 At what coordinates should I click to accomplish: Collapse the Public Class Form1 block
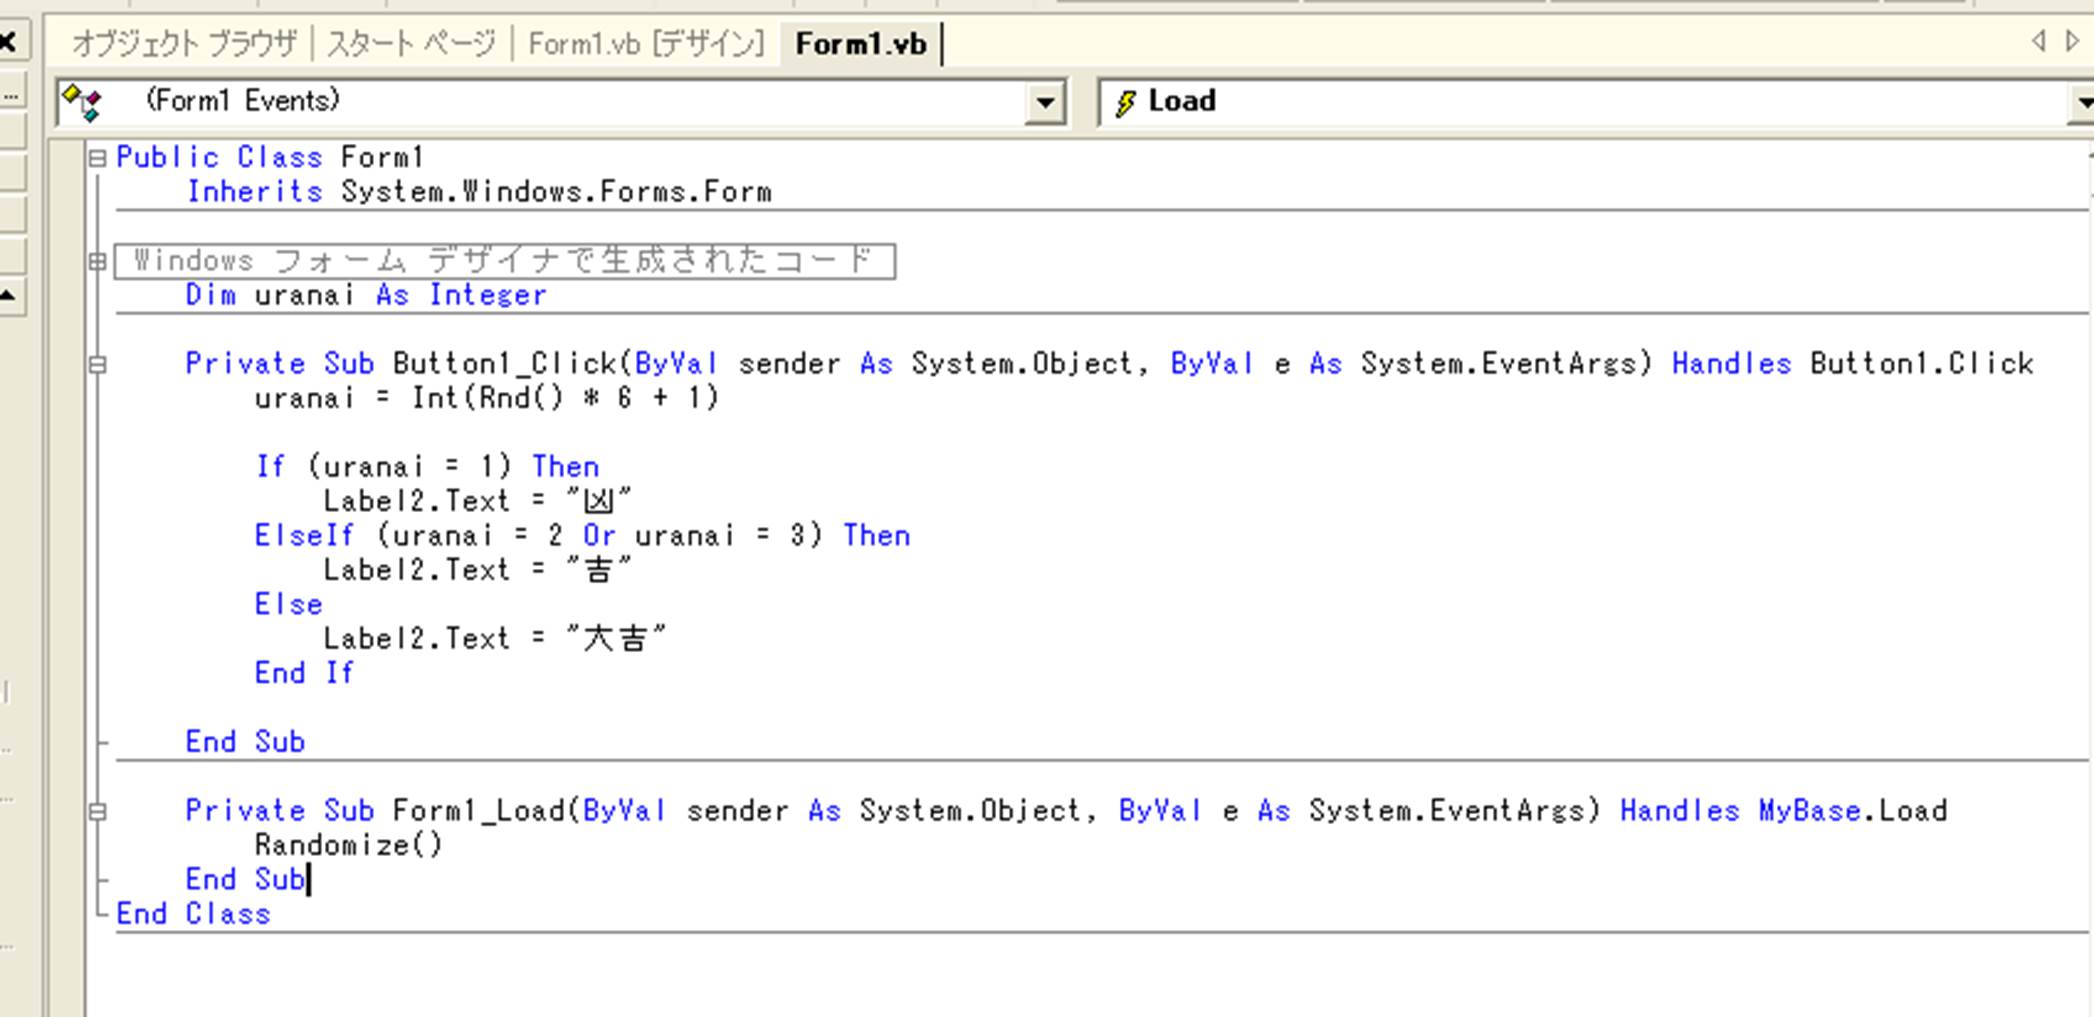[x=97, y=158]
